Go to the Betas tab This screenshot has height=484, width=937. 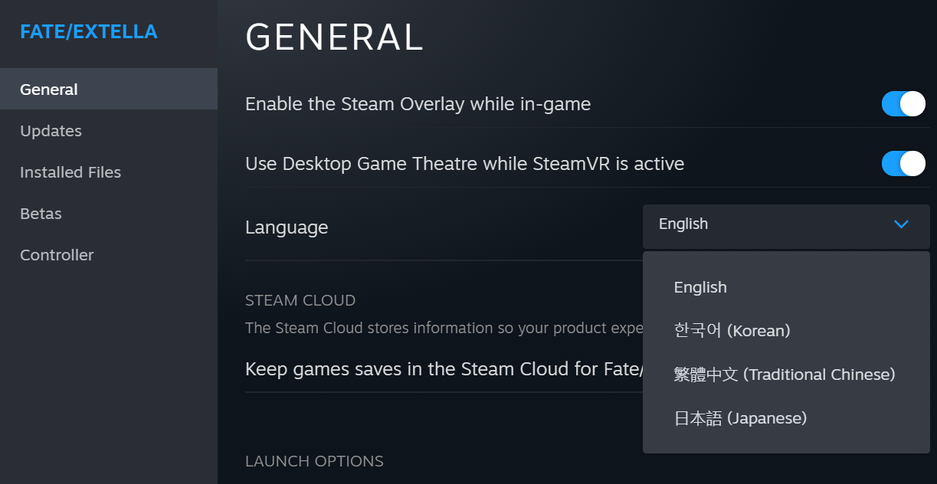tap(41, 214)
